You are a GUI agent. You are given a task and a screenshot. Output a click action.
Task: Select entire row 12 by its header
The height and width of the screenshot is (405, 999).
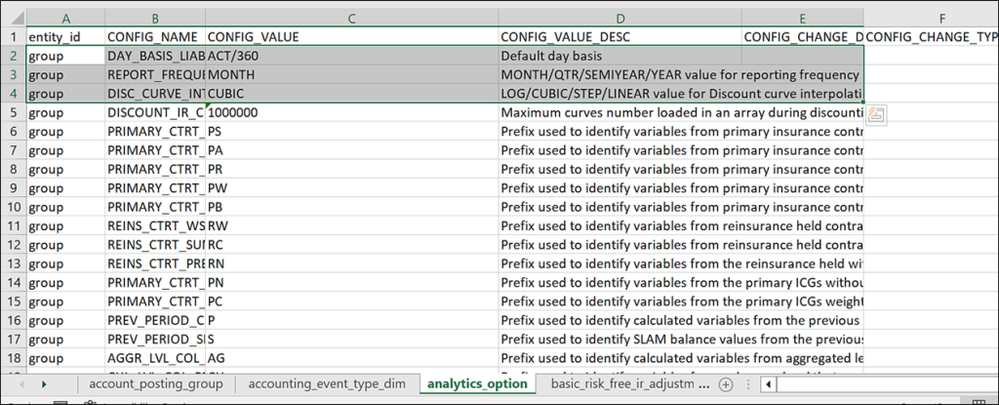[x=13, y=245]
